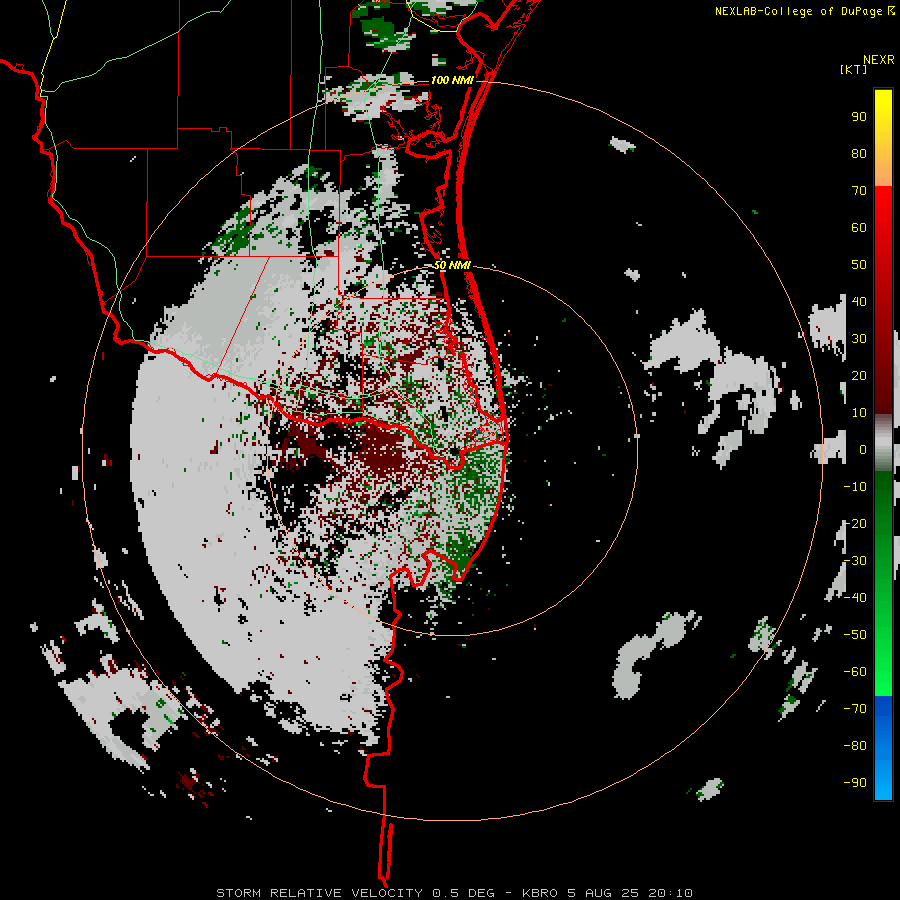Click the -90 knot scale value
900x900 pixels.
855,783
